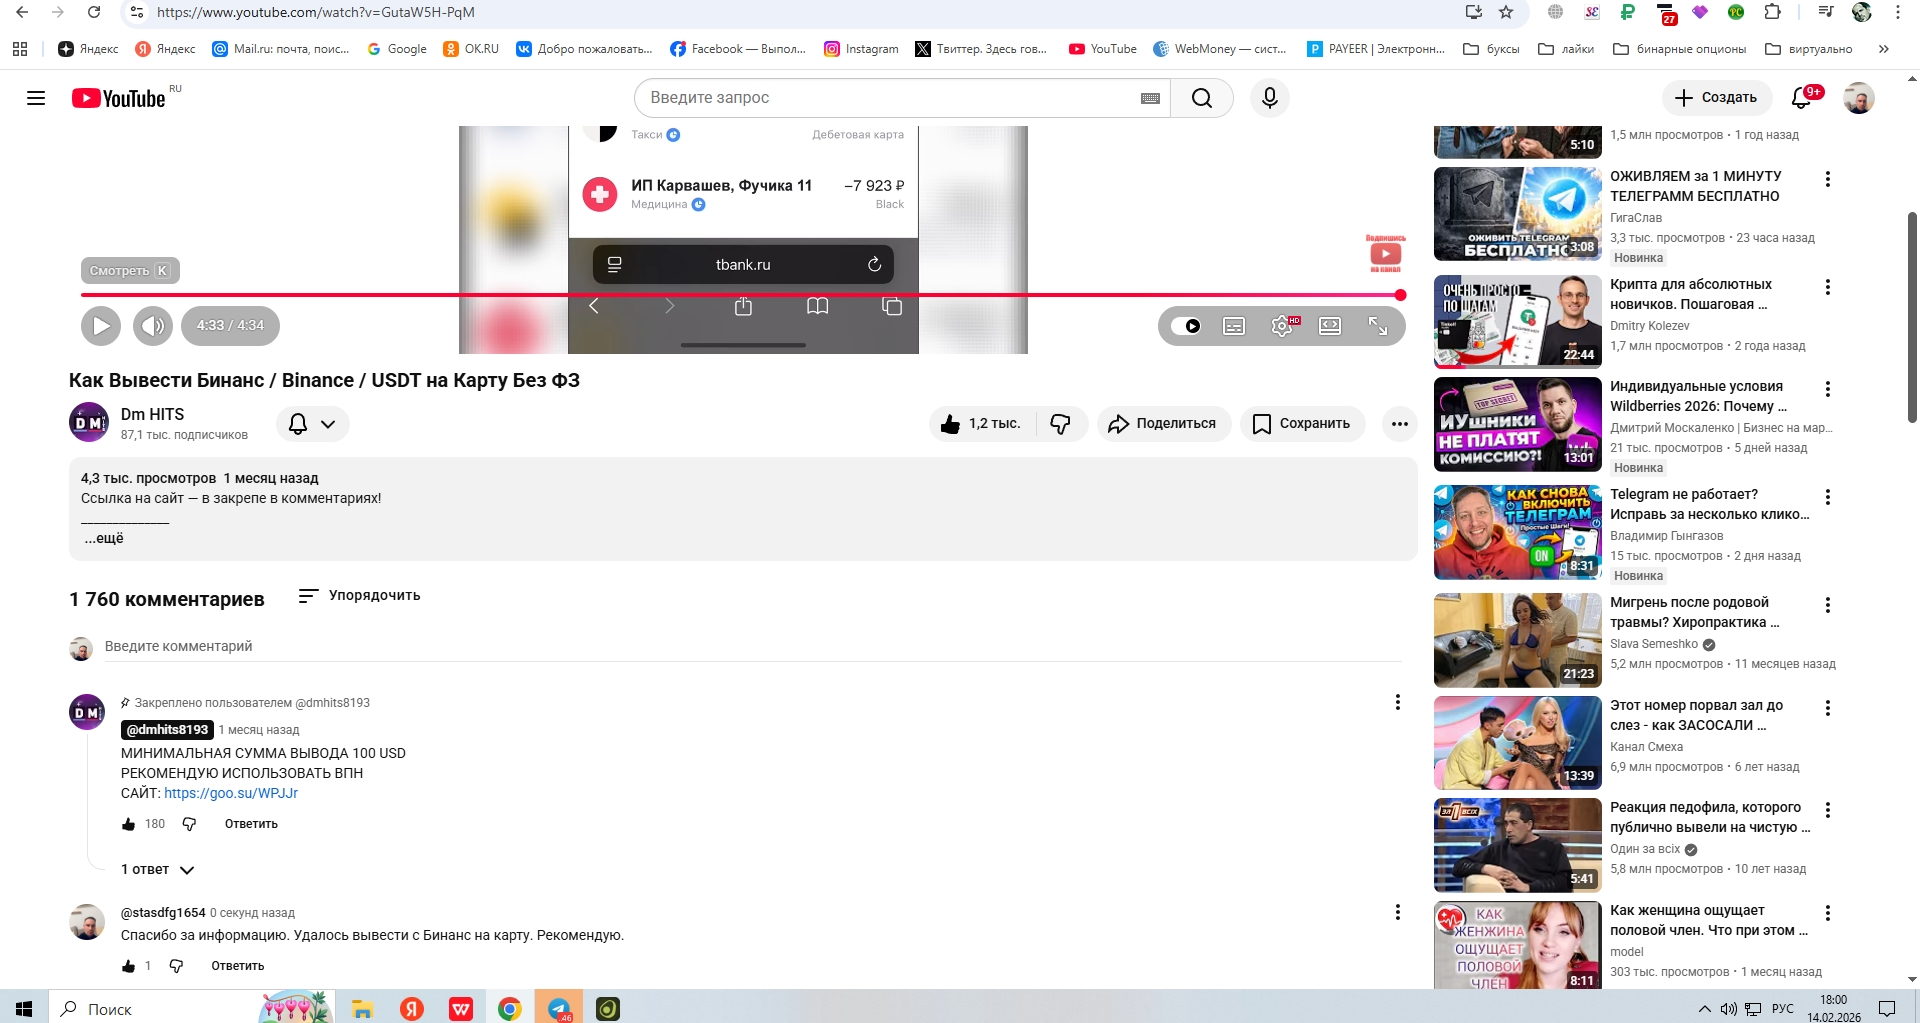Open Создать create button
This screenshot has width=1920, height=1023.
[x=1717, y=98]
